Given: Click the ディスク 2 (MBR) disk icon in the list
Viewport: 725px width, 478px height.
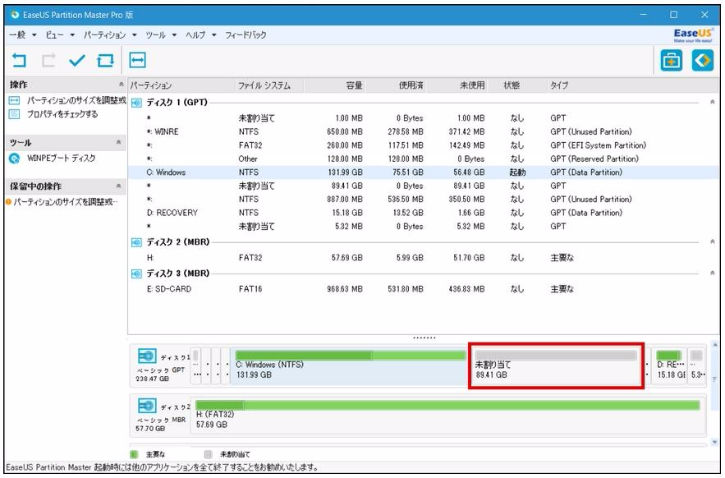Looking at the screenshot, I should [x=136, y=242].
